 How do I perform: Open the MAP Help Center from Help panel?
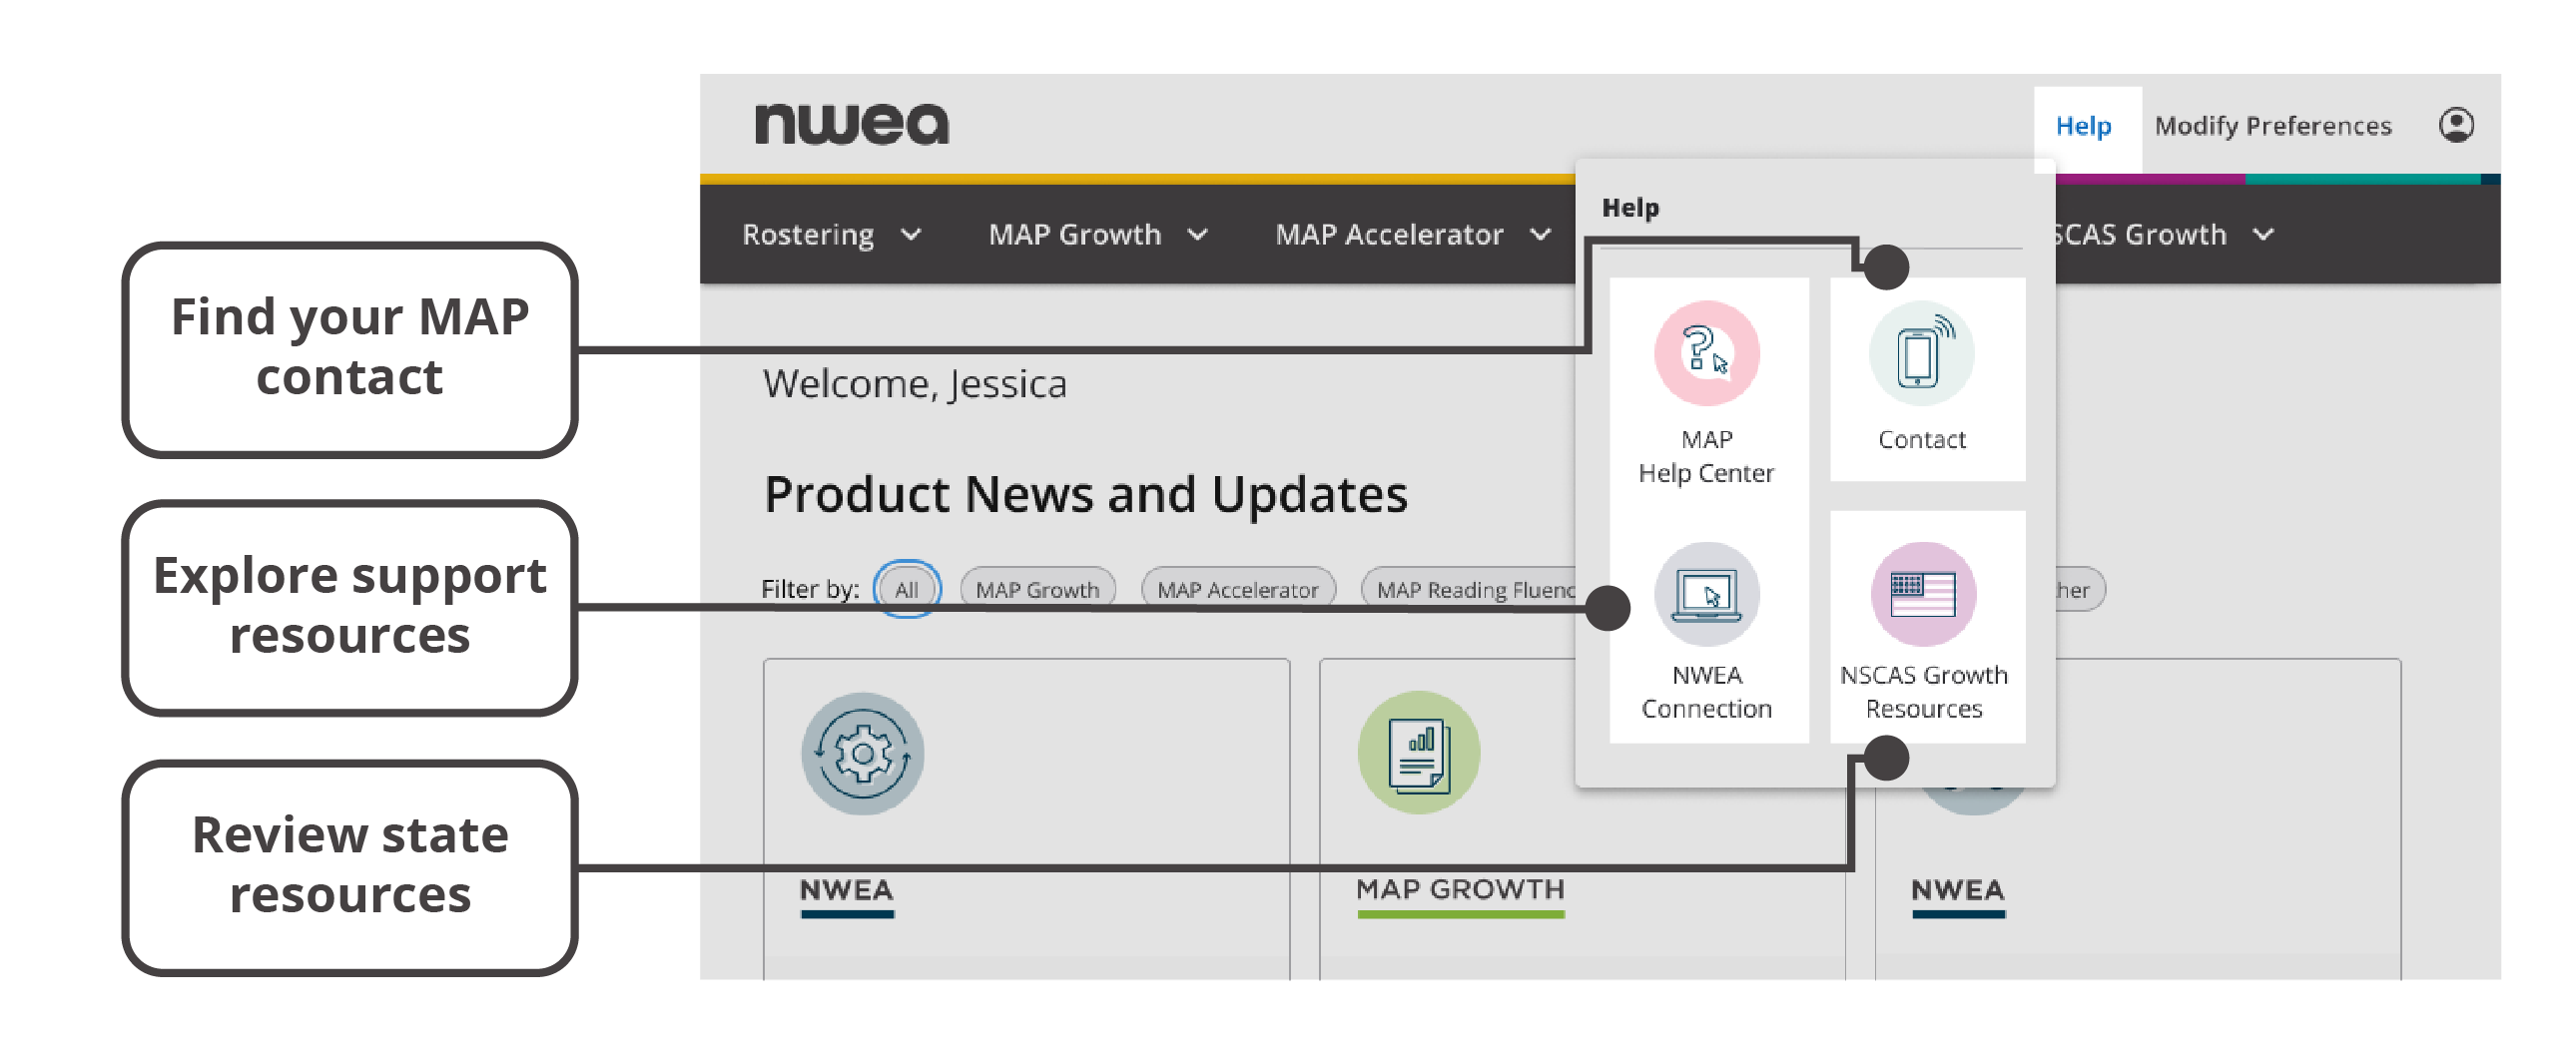click(x=1707, y=390)
